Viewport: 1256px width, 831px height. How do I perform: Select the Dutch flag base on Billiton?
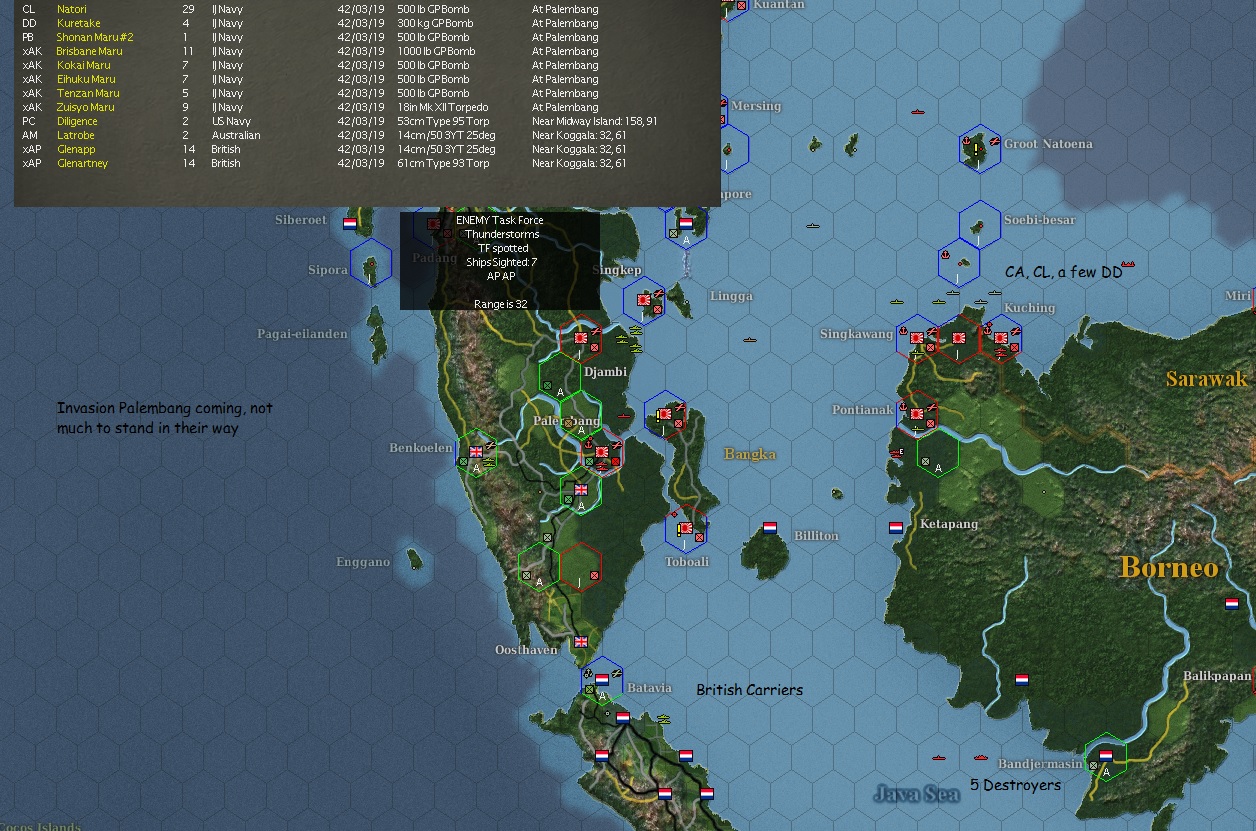[x=770, y=528]
